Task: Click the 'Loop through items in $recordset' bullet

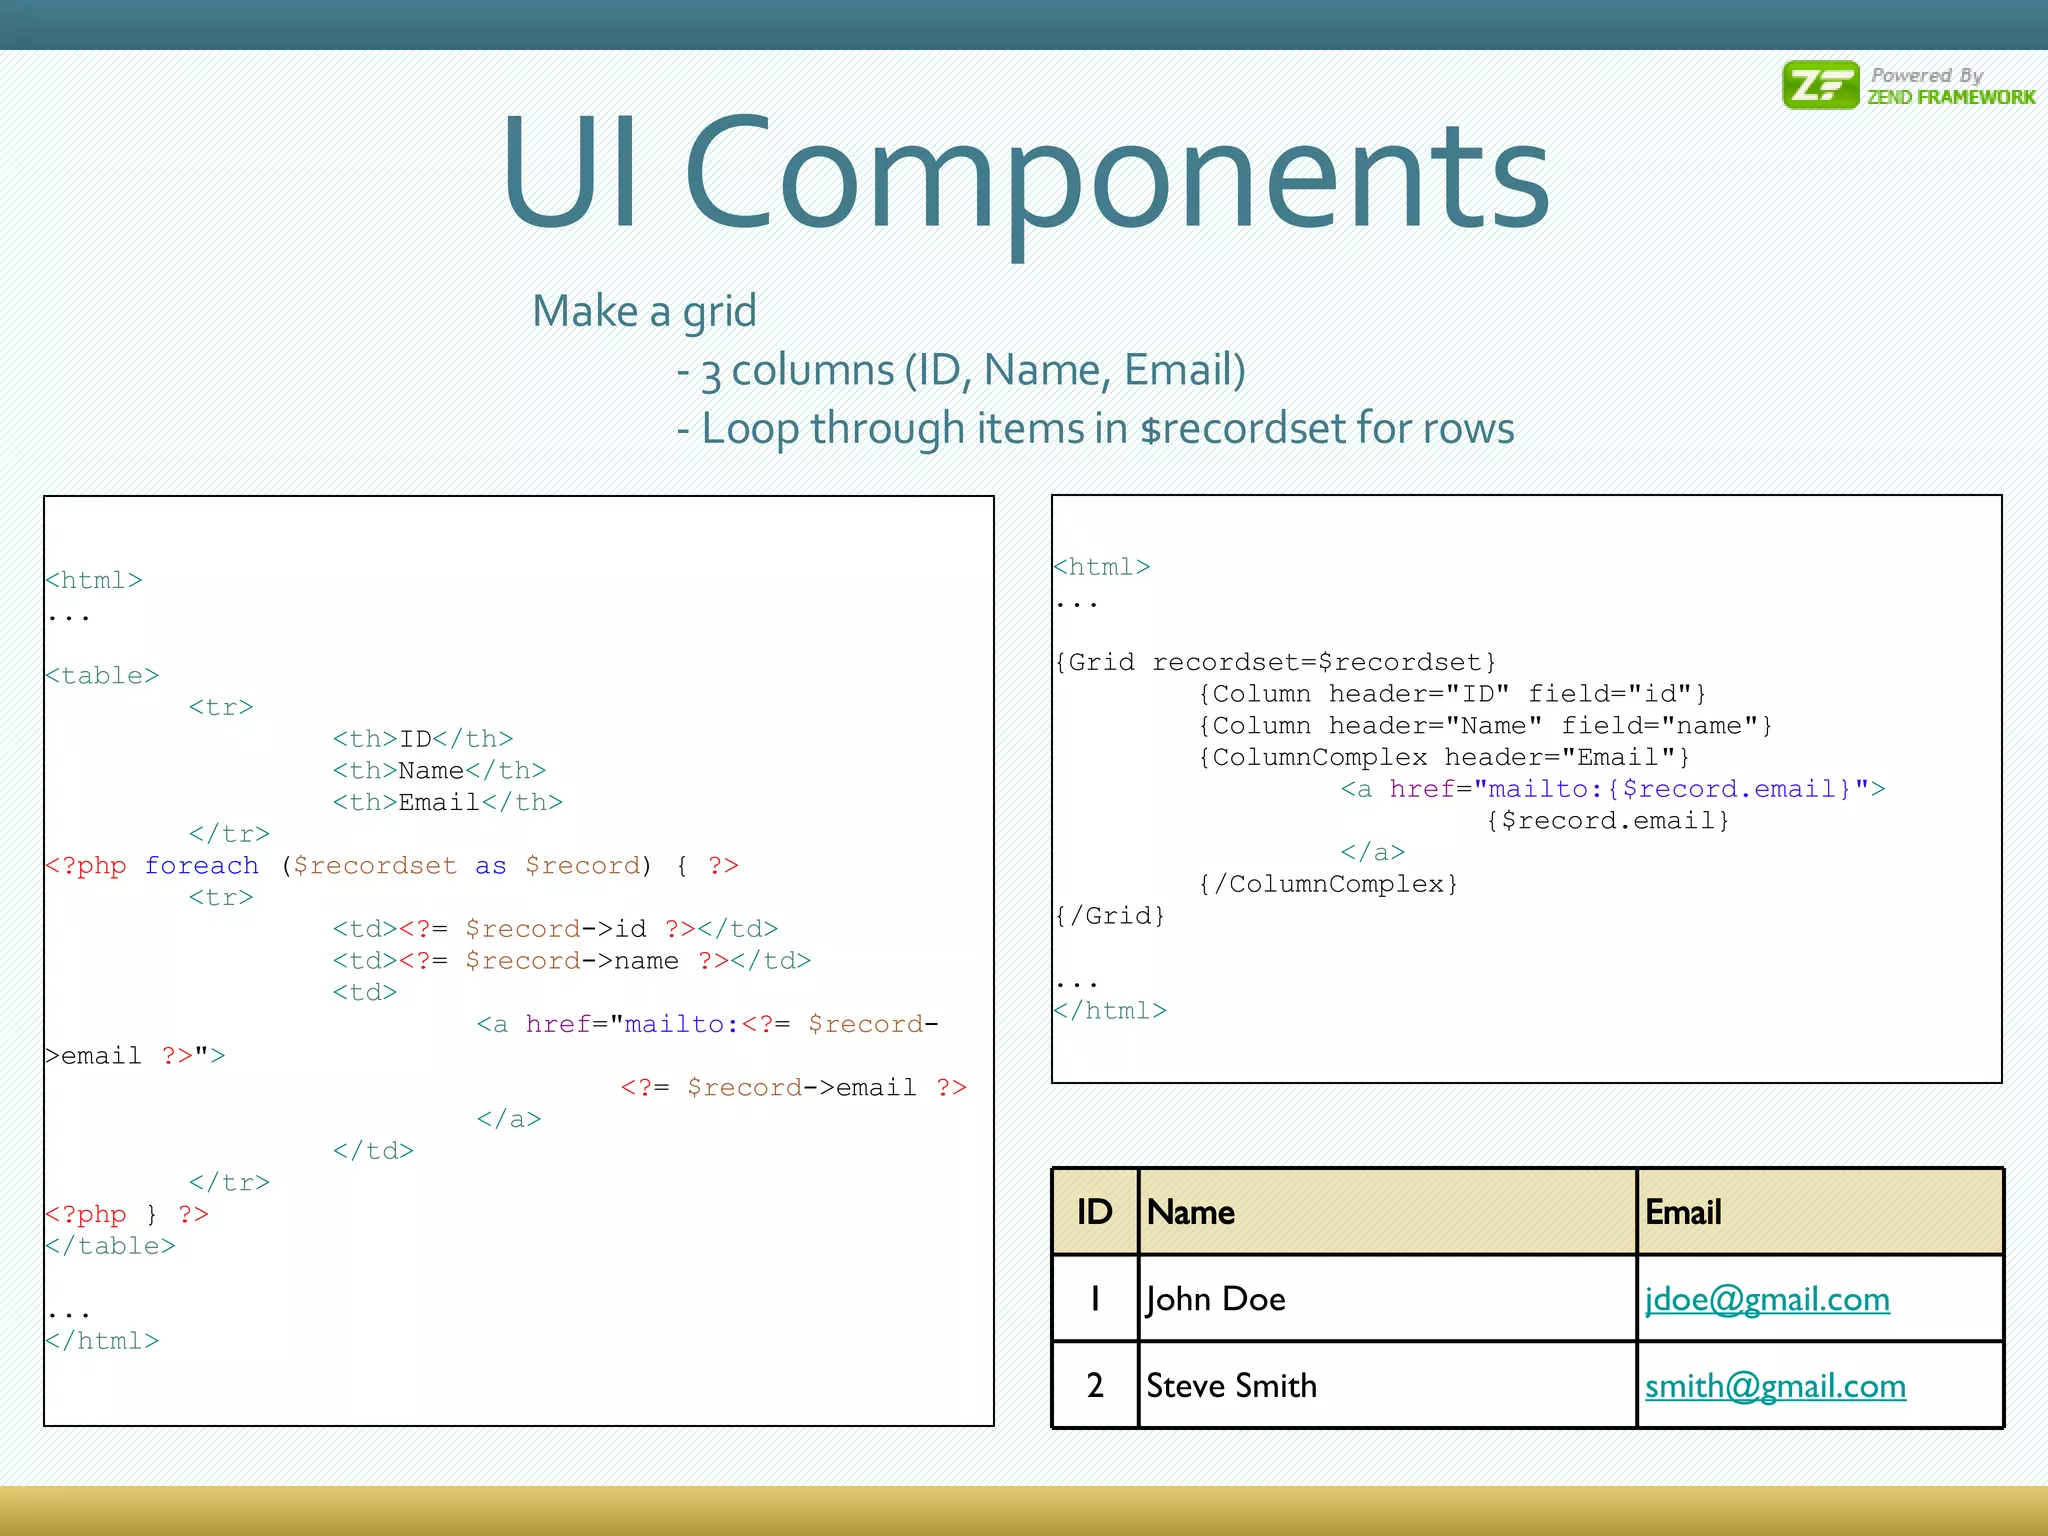Action: pyautogui.click(x=1096, y=428)
